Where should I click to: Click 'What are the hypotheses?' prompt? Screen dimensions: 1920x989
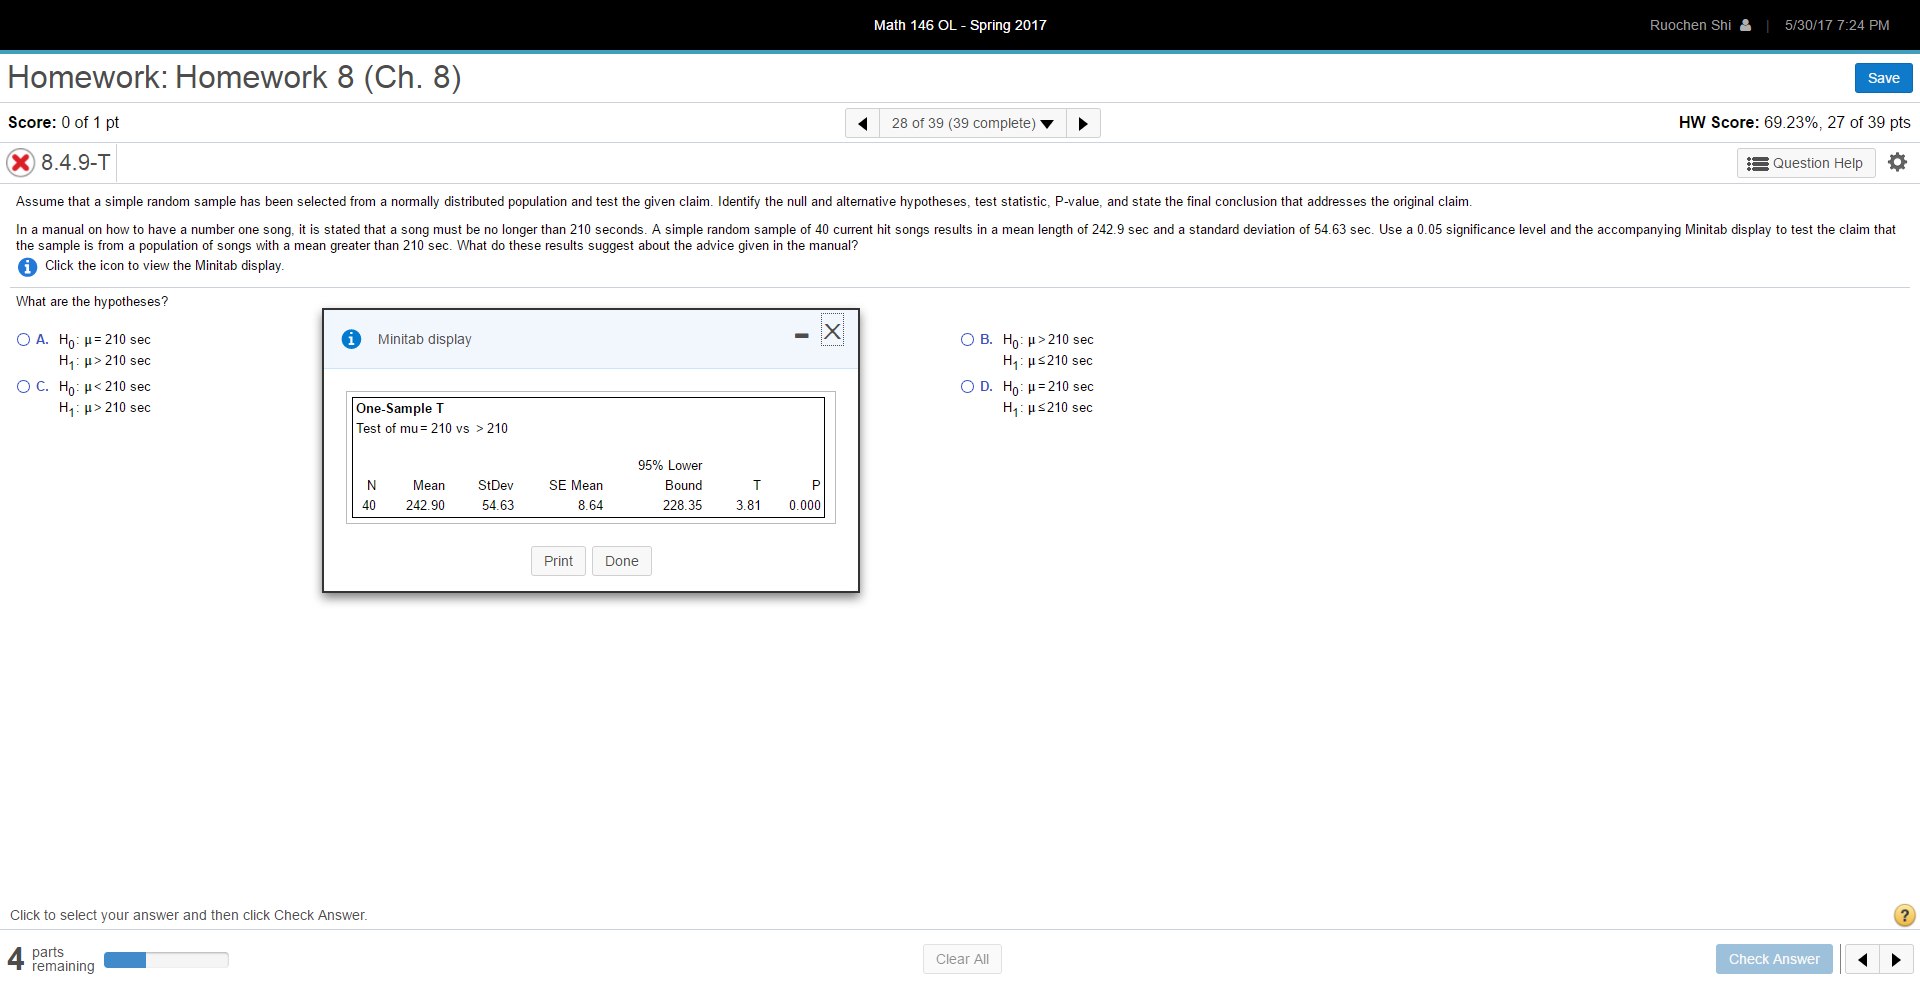[92, 302]
